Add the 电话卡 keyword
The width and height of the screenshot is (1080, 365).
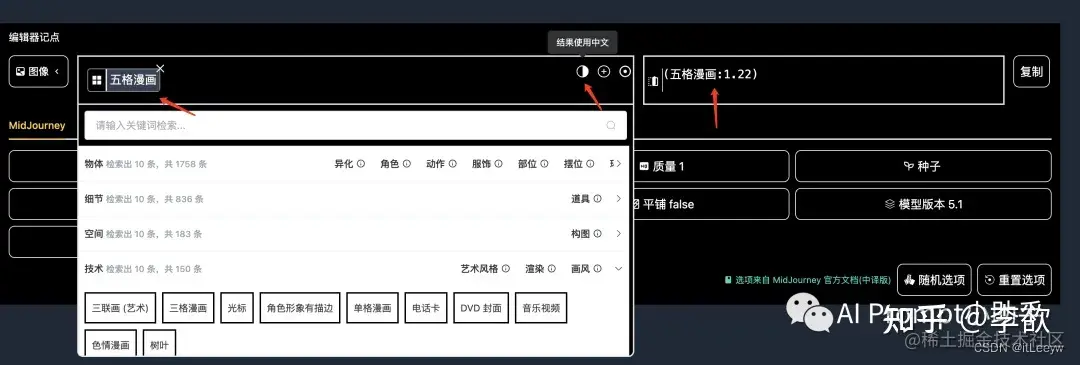[x=426, y=308]
